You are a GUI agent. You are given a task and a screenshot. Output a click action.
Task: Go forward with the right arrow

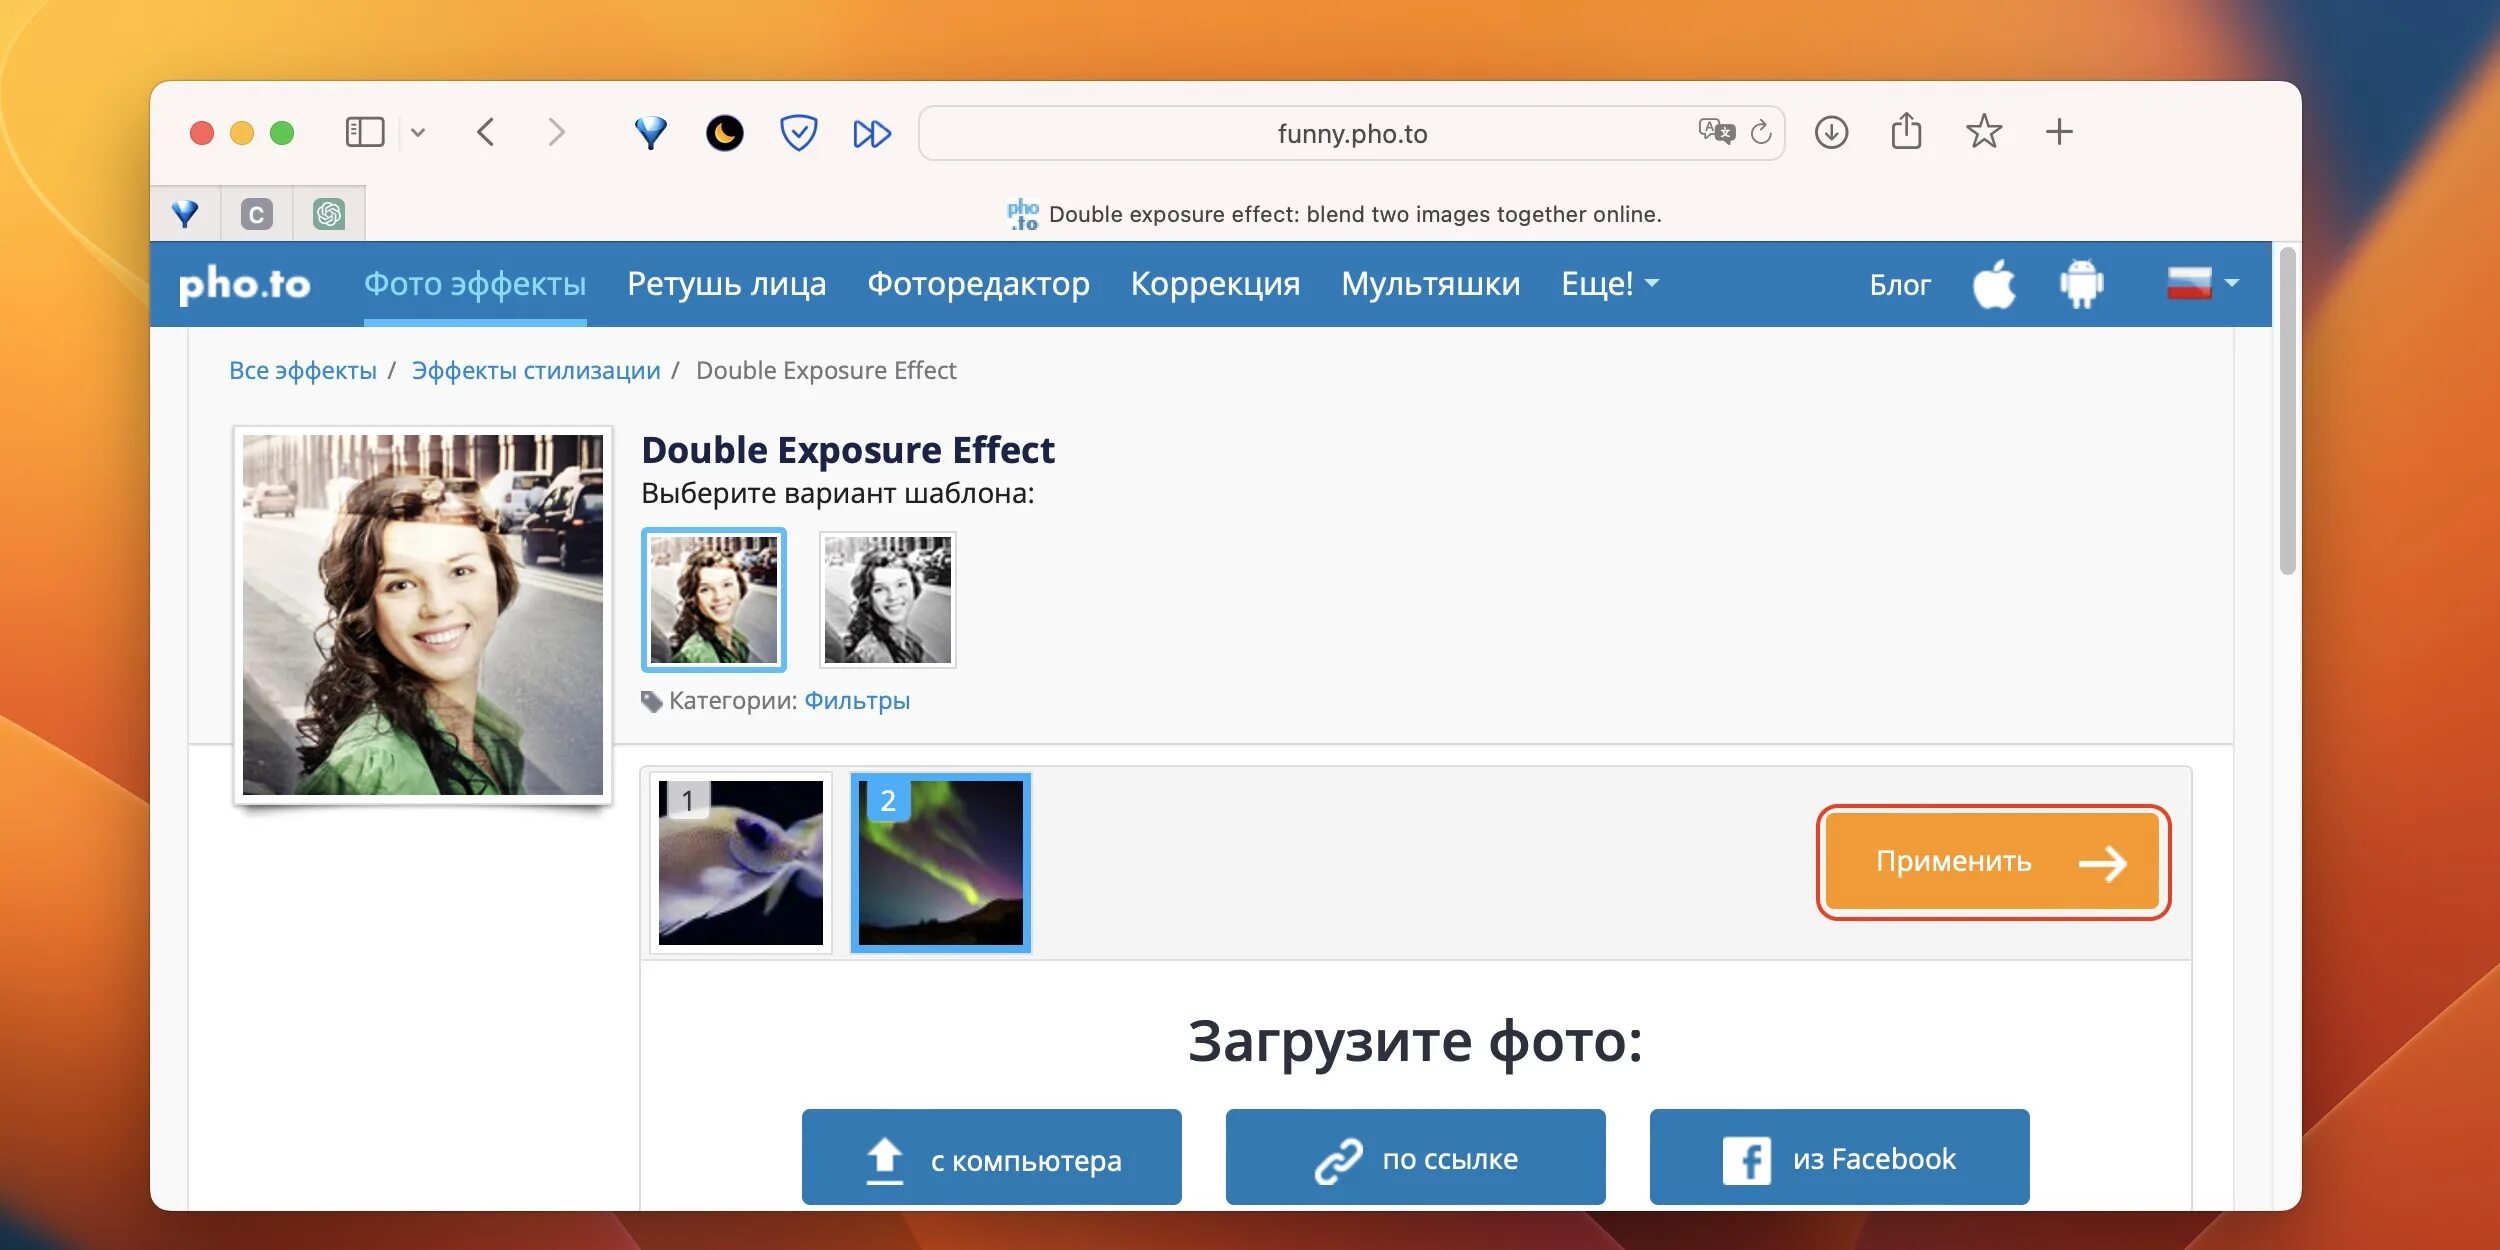557,132
